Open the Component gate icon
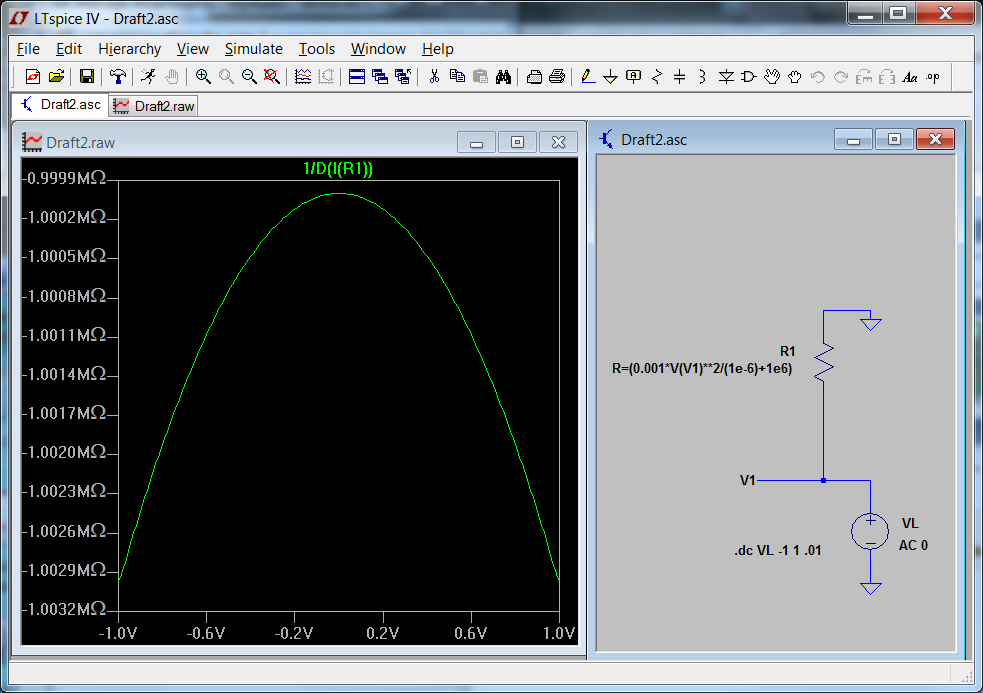This screenshot has width=983, height=693. click(x=749, y=77)
